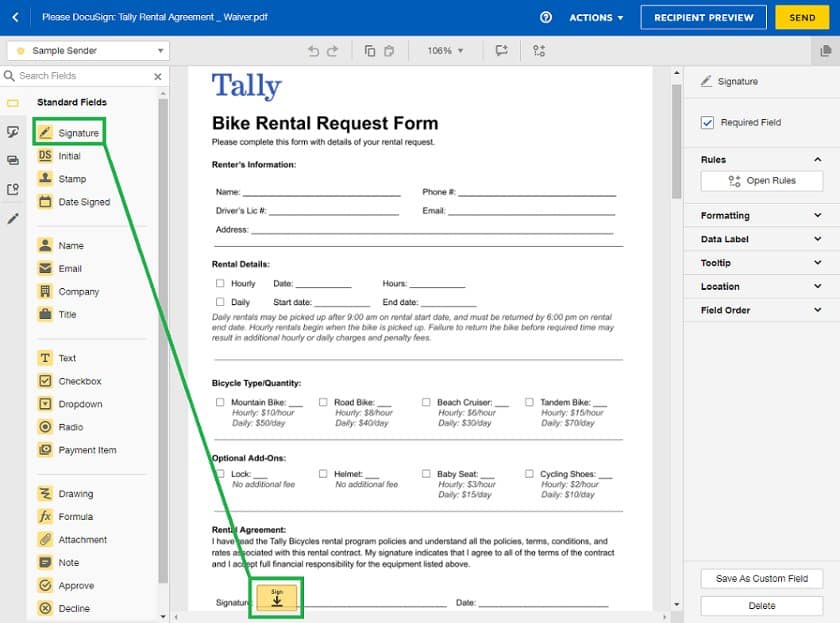Click Save As Custom Field

point(761,579)
